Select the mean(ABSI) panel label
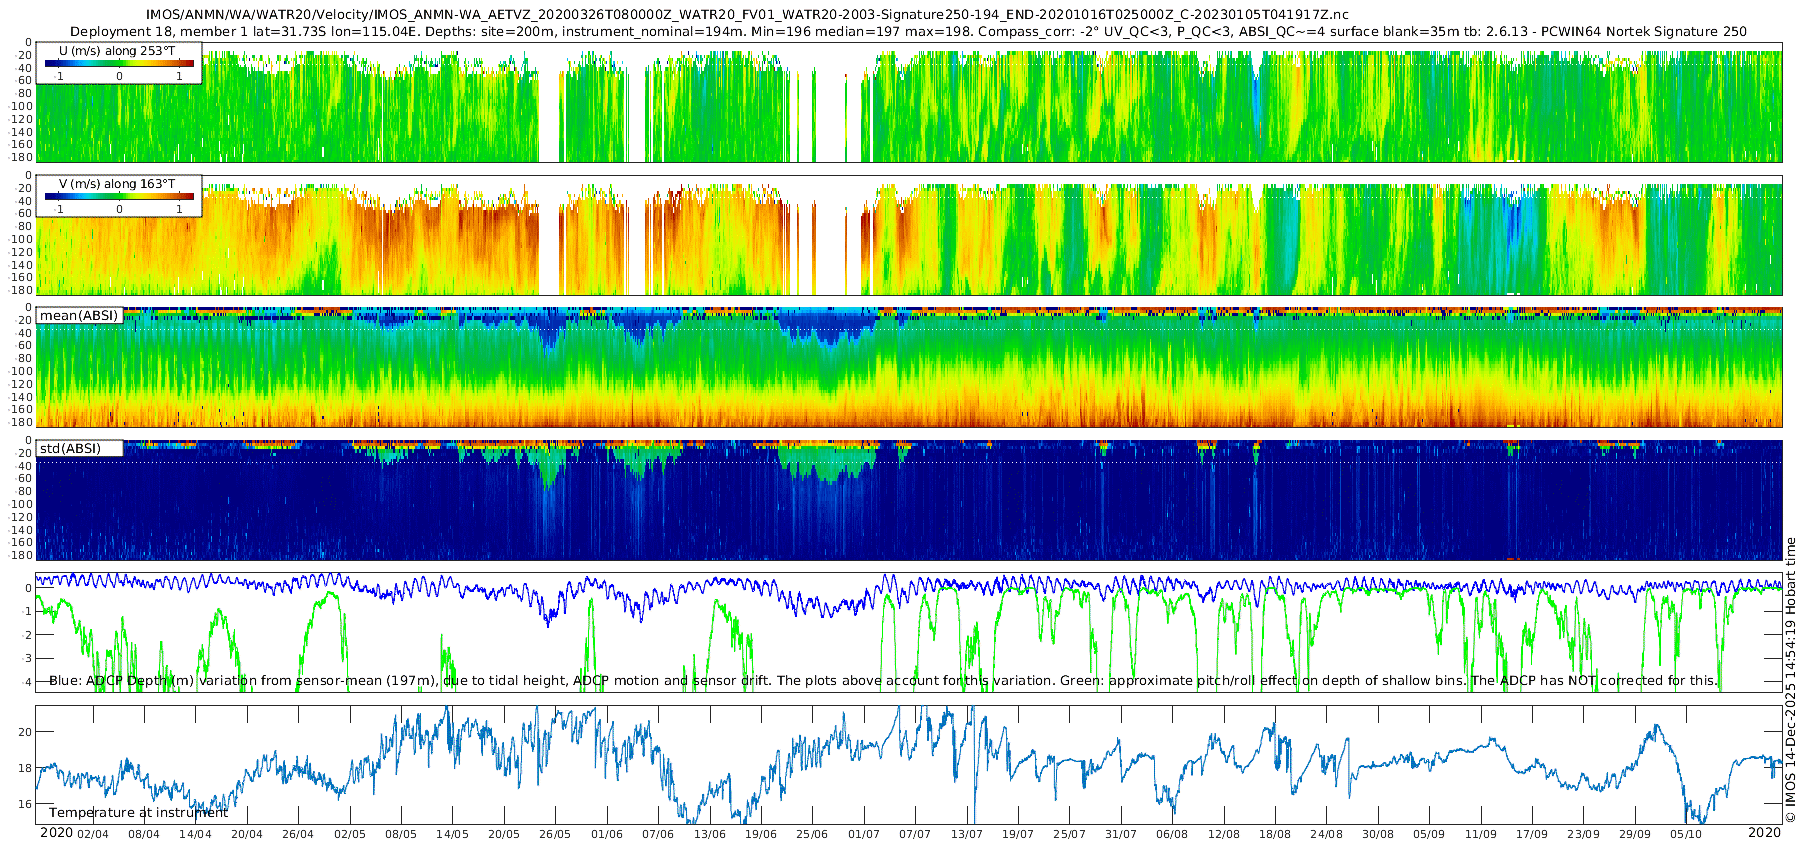 click(x=79, y=316)
